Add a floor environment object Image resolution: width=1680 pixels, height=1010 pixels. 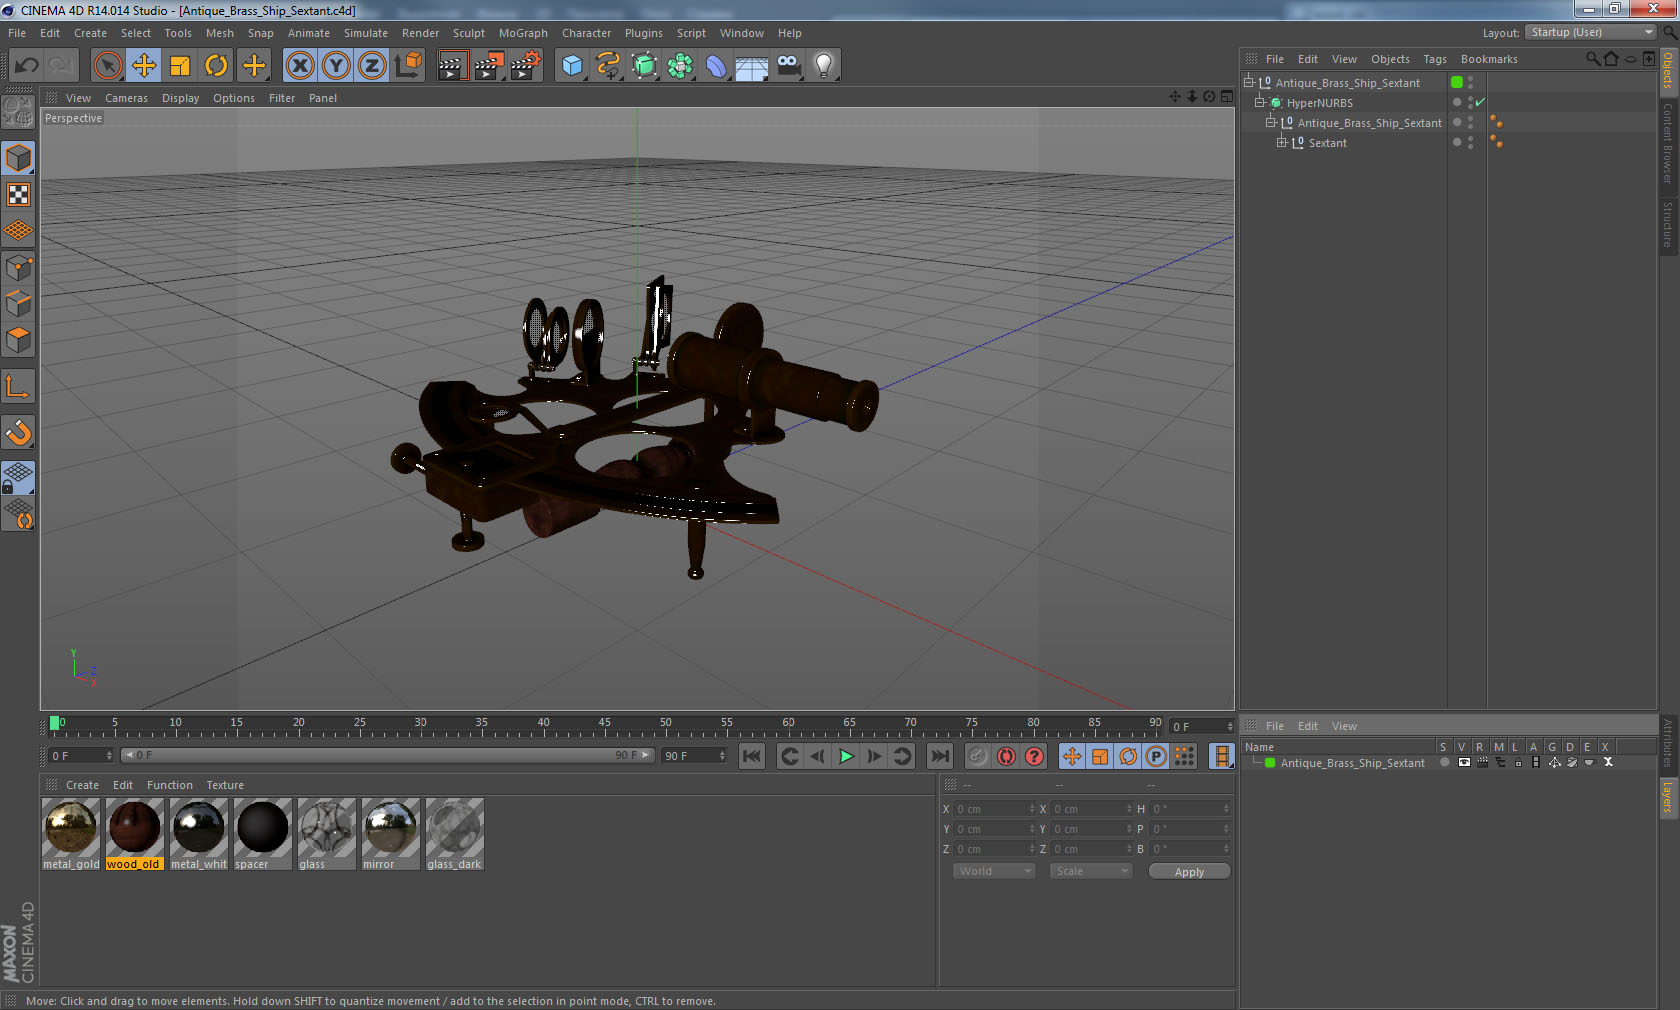tap(752, 66)
